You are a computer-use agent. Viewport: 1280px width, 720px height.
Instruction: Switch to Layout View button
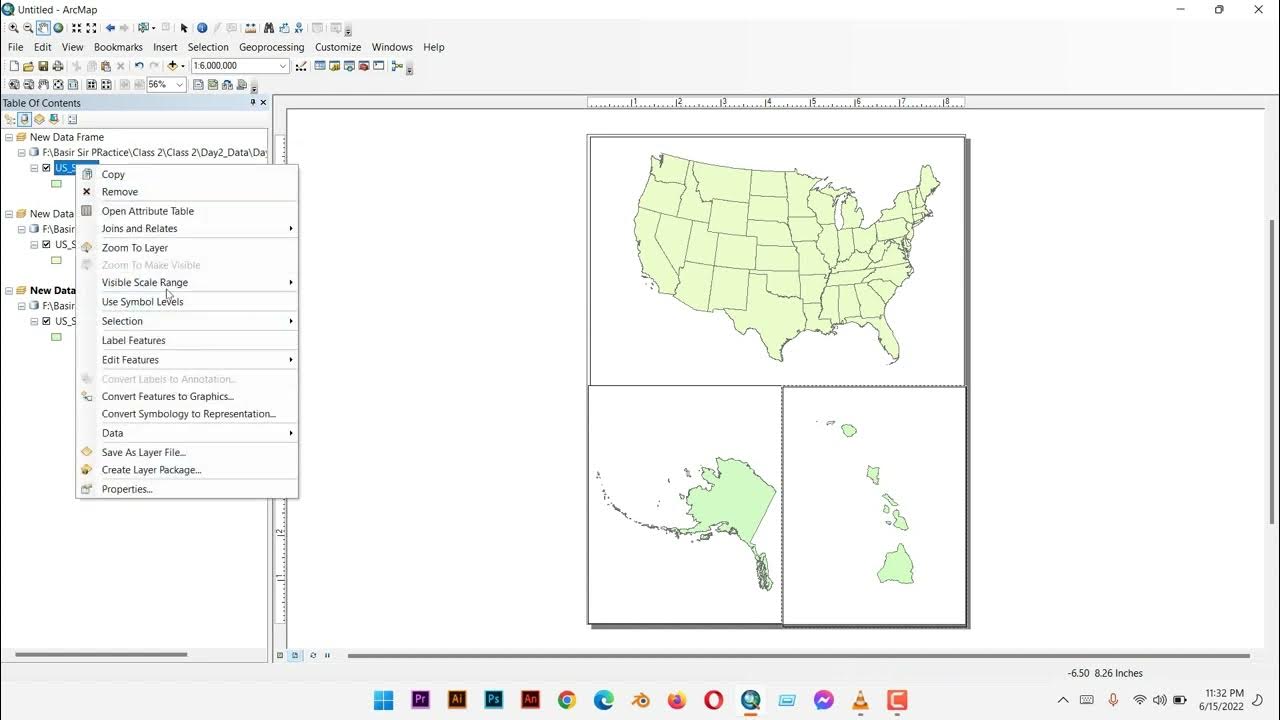coord(295,655)
